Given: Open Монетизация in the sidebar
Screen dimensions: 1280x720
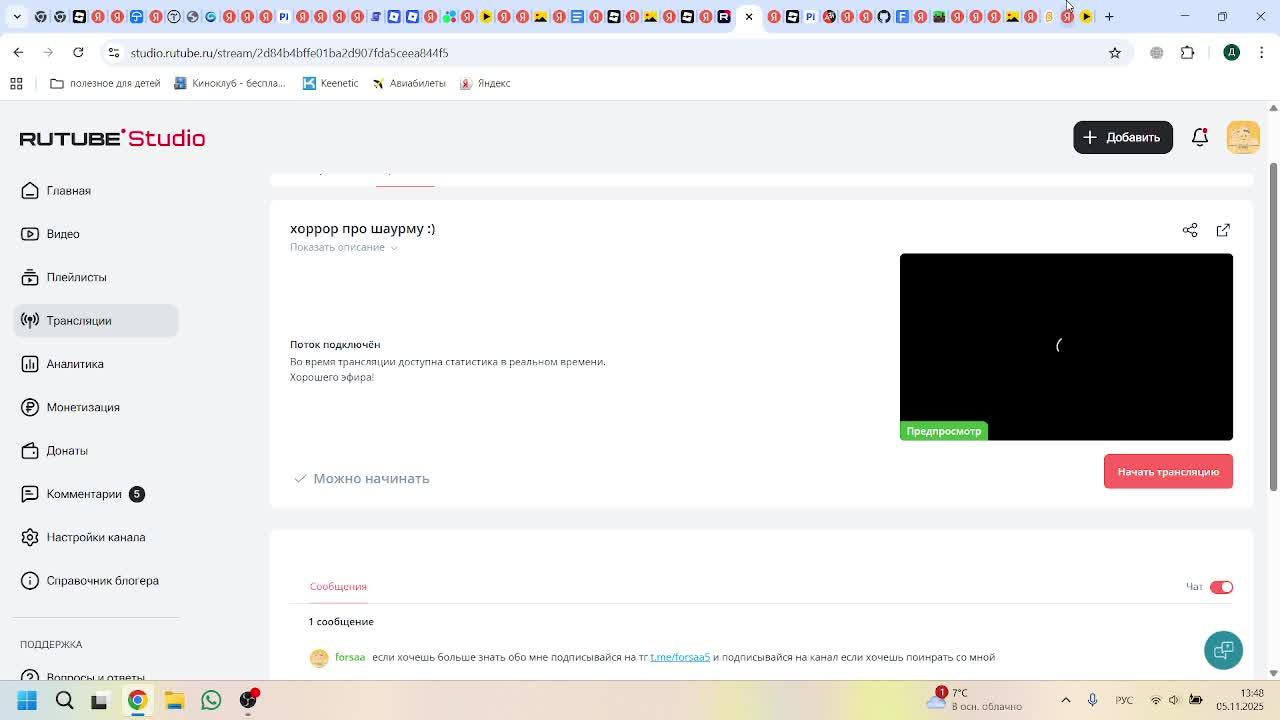Looking at the screenshot, I should tap(83, 407).
